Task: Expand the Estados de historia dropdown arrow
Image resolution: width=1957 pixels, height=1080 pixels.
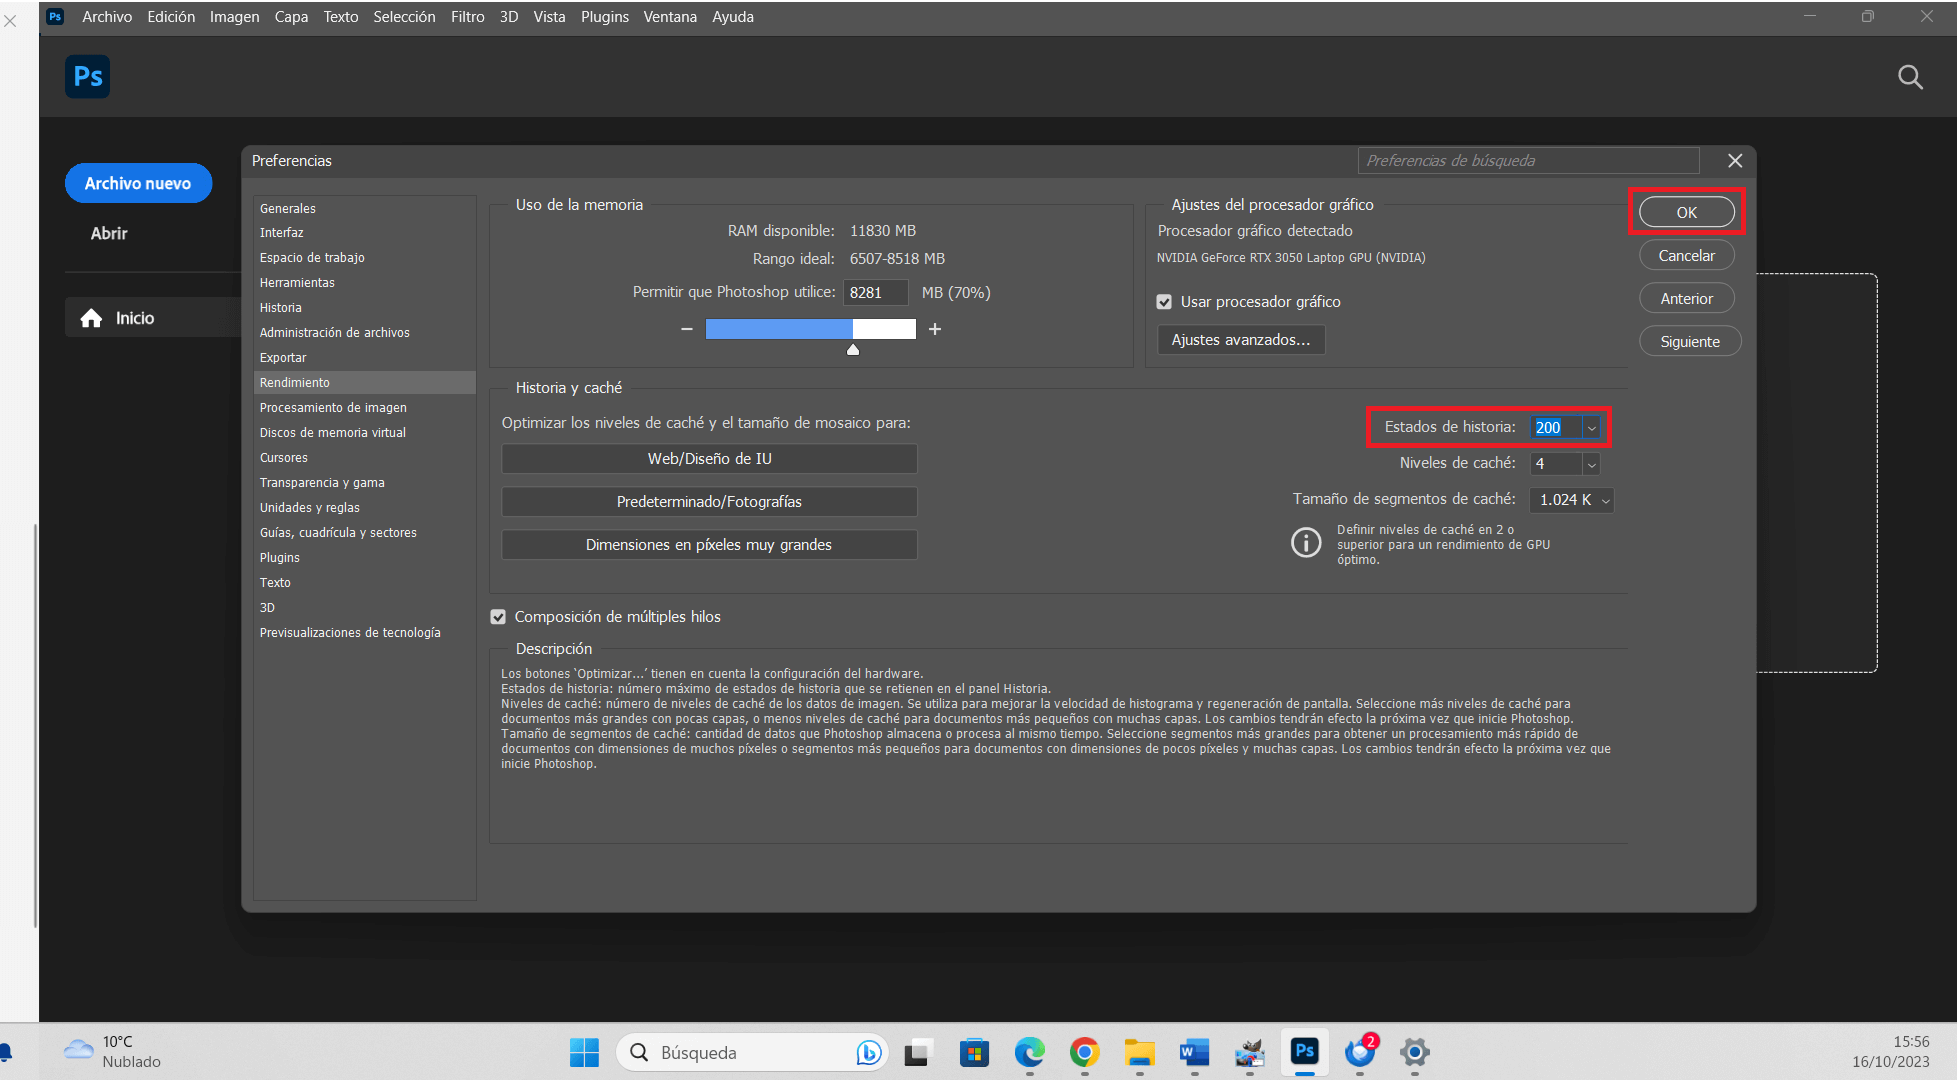Action: [x=1591, y=428]
